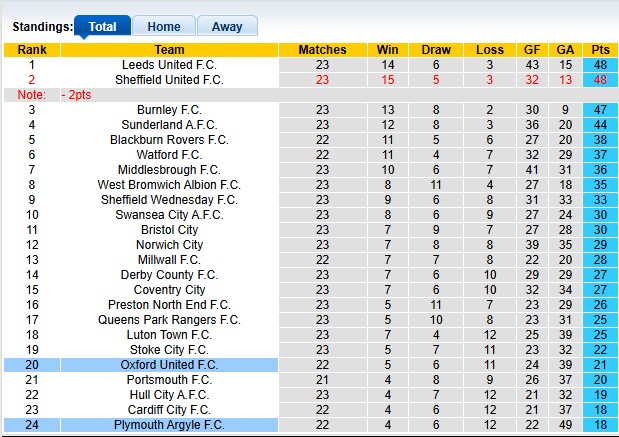Click the Rank column header
The image size is (619, 437).
31,50
